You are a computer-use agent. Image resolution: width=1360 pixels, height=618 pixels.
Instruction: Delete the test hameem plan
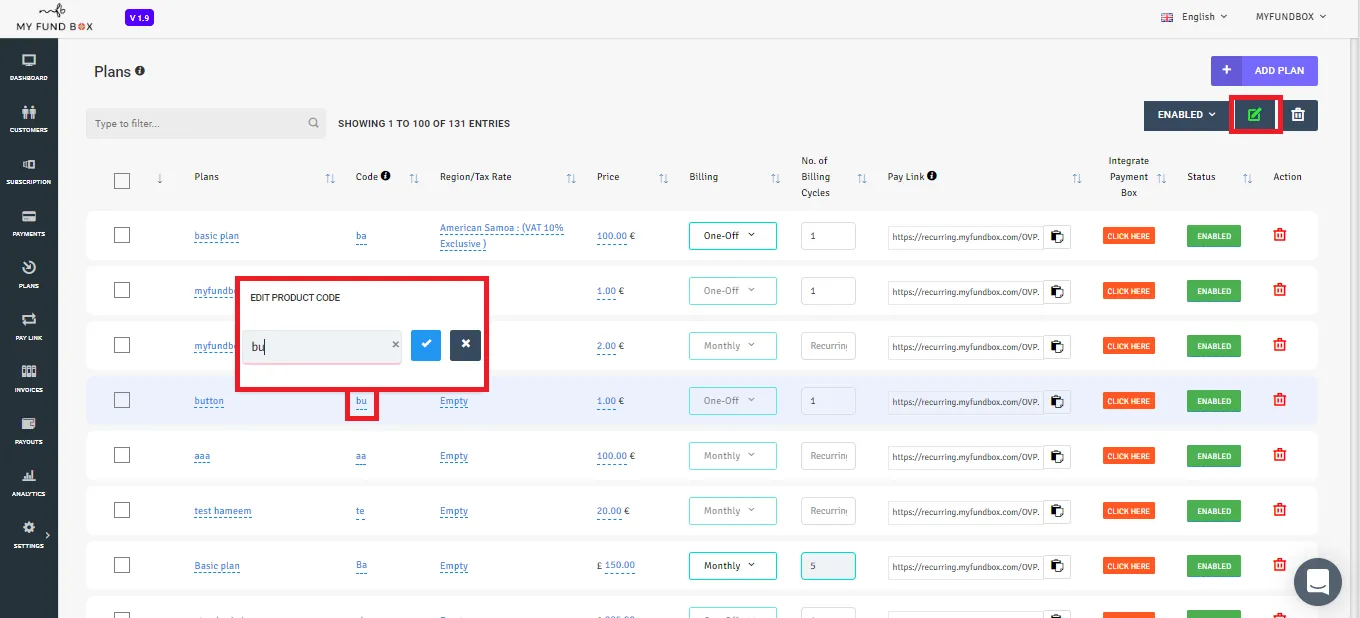[1279, 510]
